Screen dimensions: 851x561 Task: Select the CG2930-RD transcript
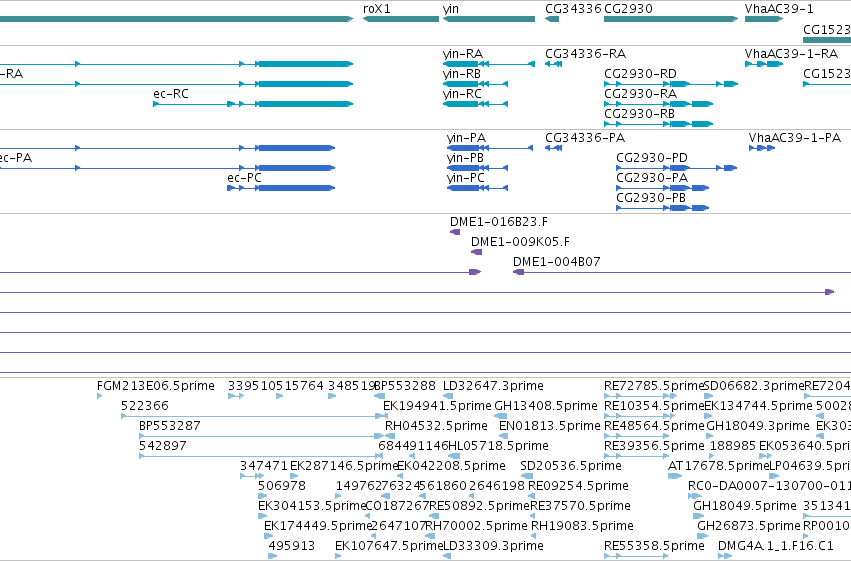[671, 84]
